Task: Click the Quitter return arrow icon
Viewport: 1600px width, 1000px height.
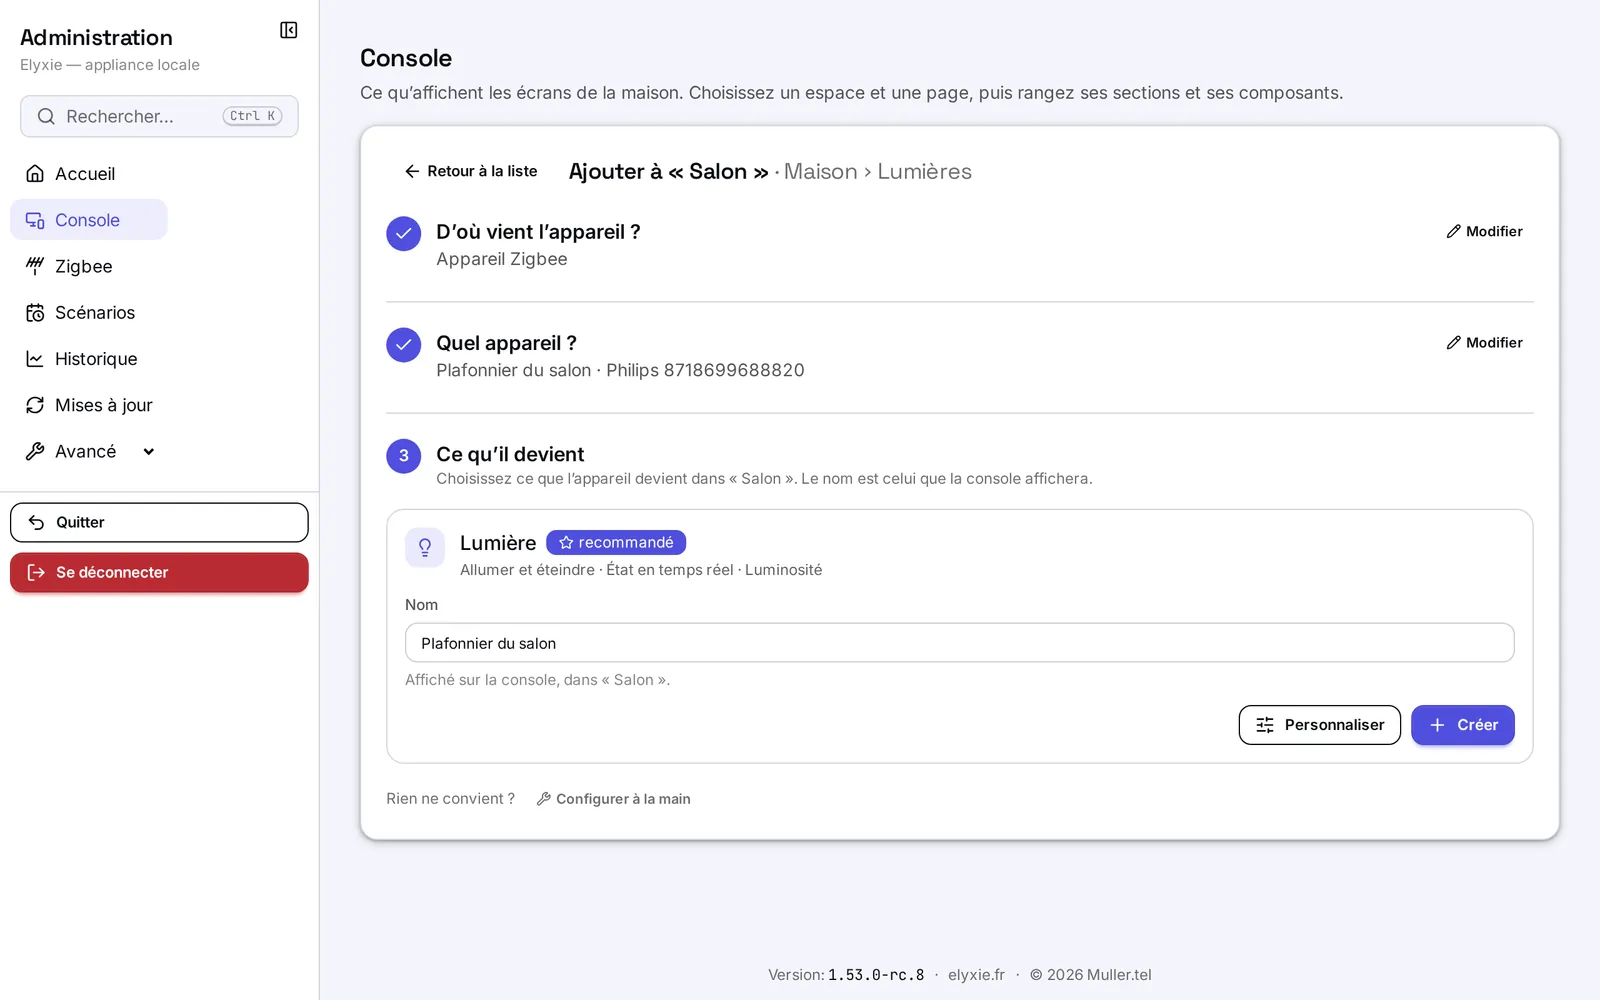Action: click(37, 522)
